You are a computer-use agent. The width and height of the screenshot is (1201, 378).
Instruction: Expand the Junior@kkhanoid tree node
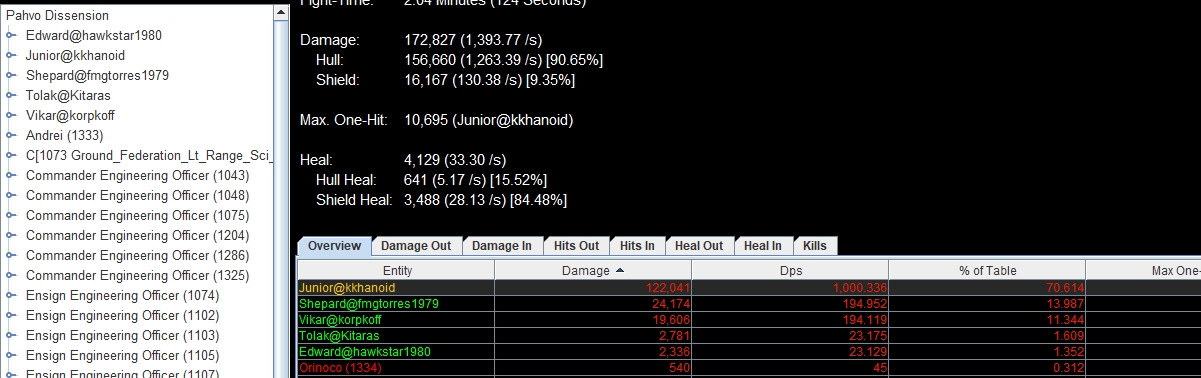click(x=11, y=56)
